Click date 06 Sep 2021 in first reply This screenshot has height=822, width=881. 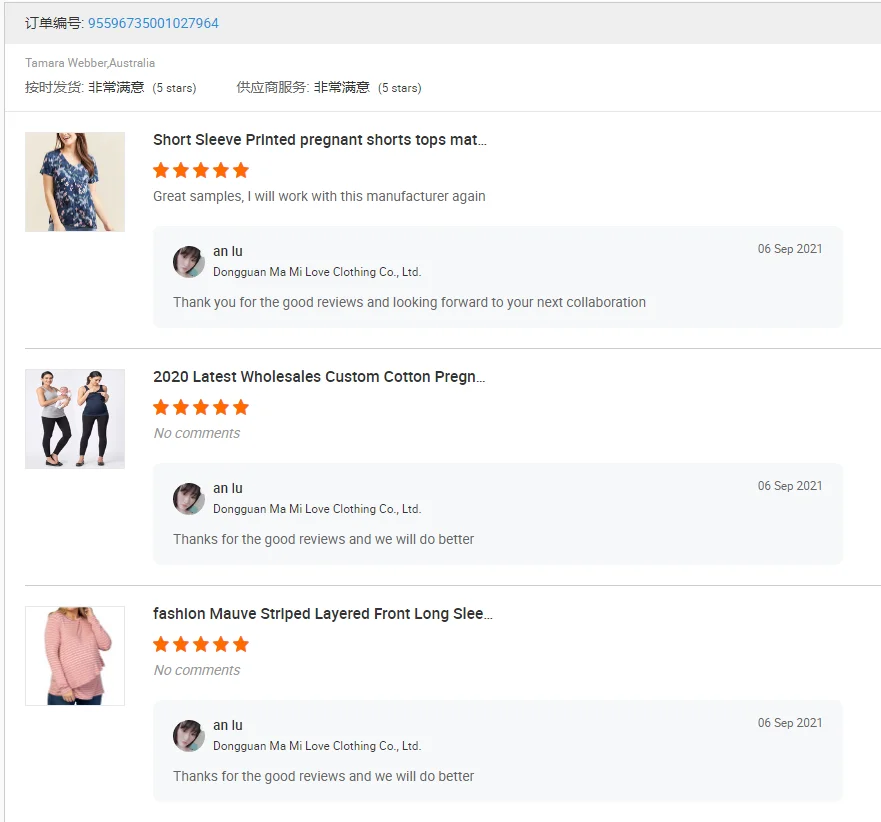point(790,249)
